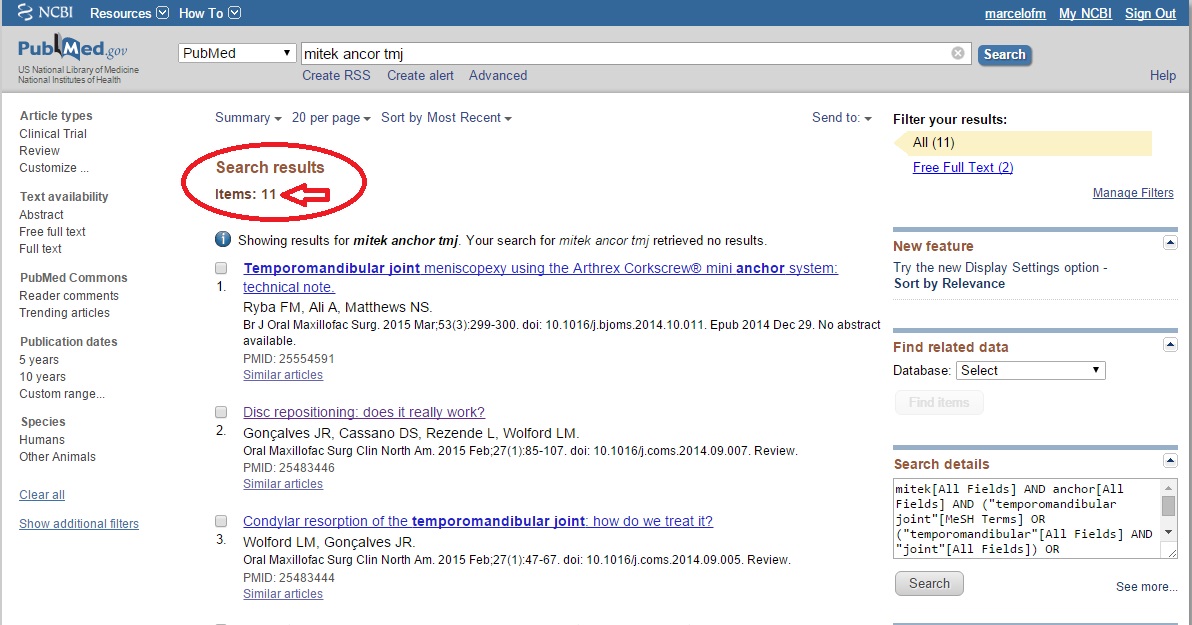Collapse the Search details panel

pyautogui.click(x=1170, y=462)
